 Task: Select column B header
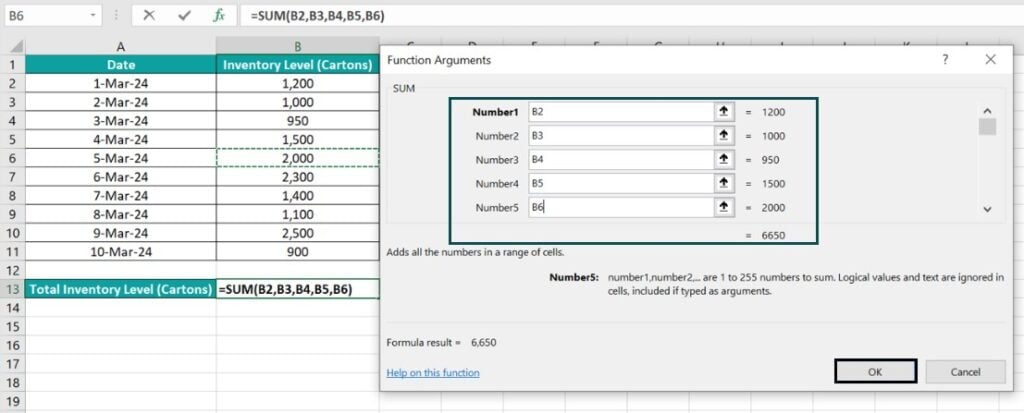298,46
